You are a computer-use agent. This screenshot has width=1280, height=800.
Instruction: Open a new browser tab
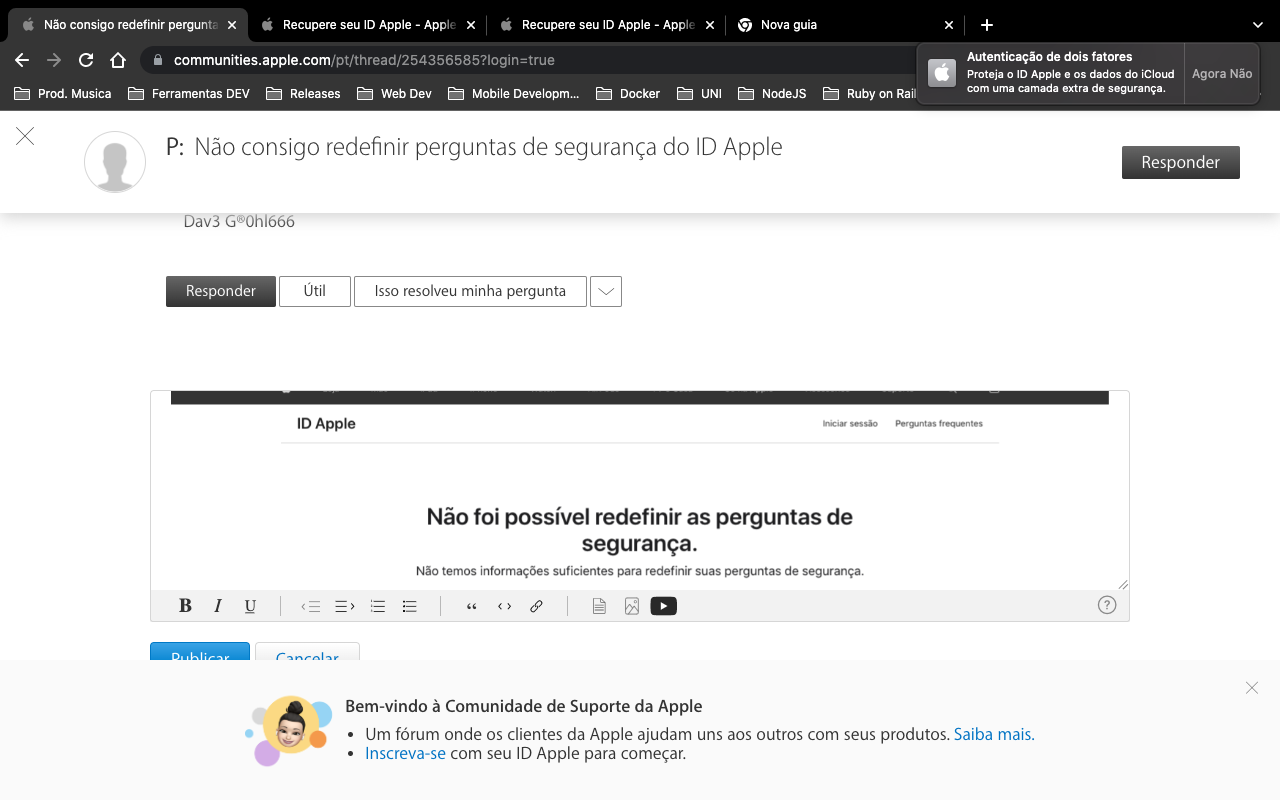pyautogui.click(x=987, y=25)
